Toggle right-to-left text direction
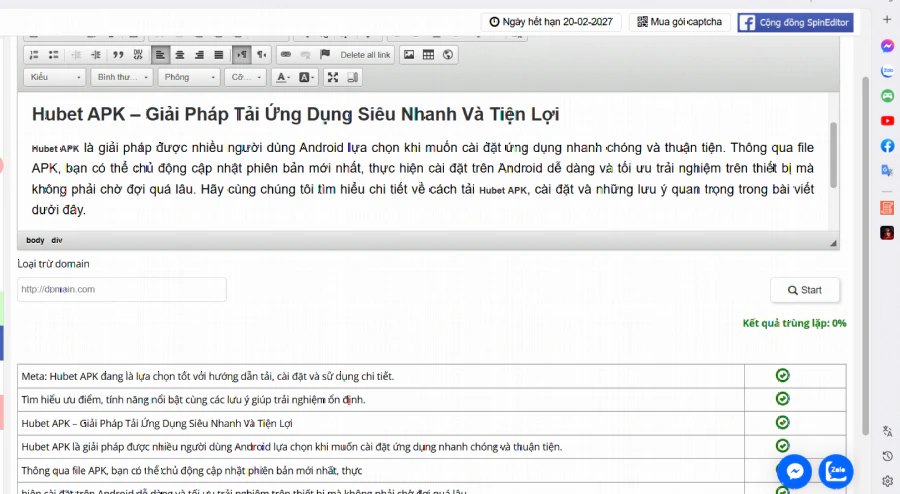 [261, 55]
